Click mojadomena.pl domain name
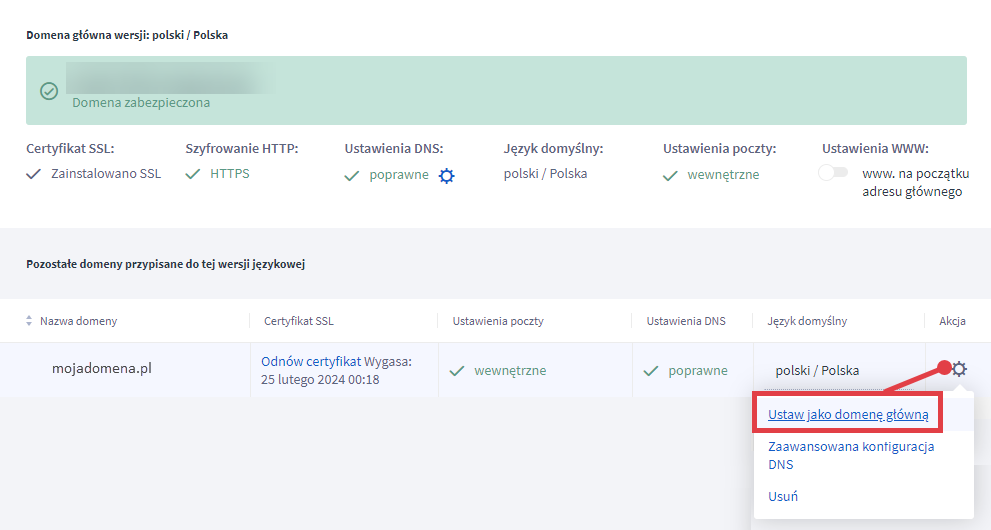The width and height of the screenshot is (991, 530). [x=102, y=368]
